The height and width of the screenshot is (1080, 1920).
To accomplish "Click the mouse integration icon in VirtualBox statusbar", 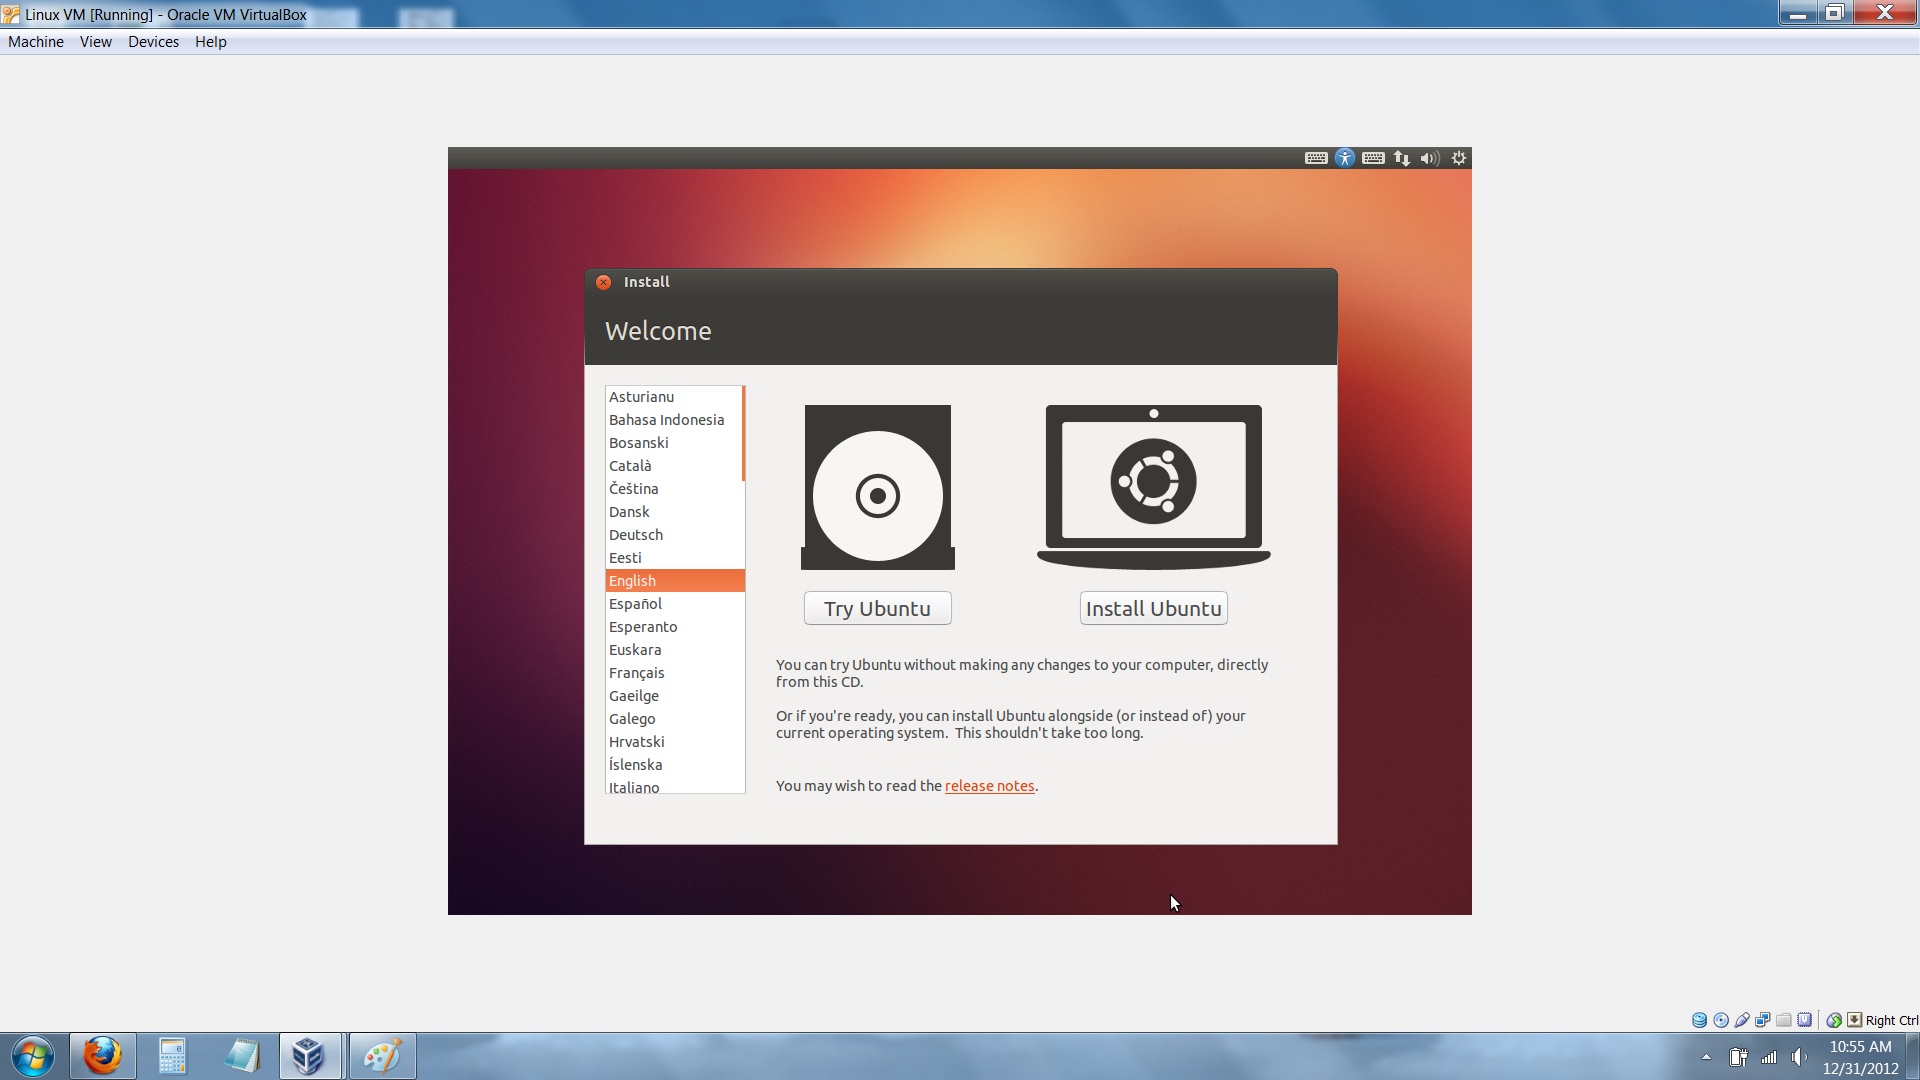I will click(1835, 1019).
